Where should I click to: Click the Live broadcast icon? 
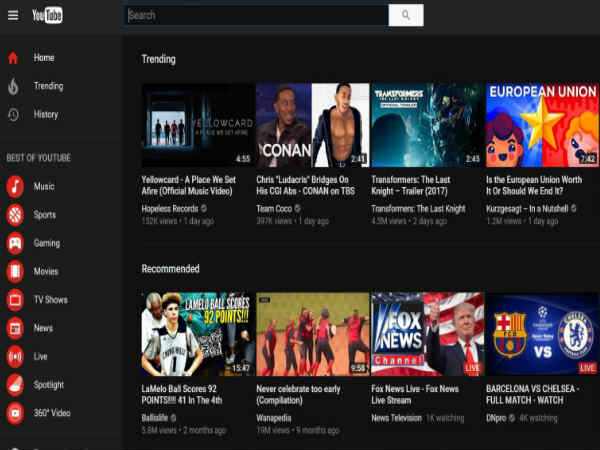pyautogui.click(x=15, y=356)
